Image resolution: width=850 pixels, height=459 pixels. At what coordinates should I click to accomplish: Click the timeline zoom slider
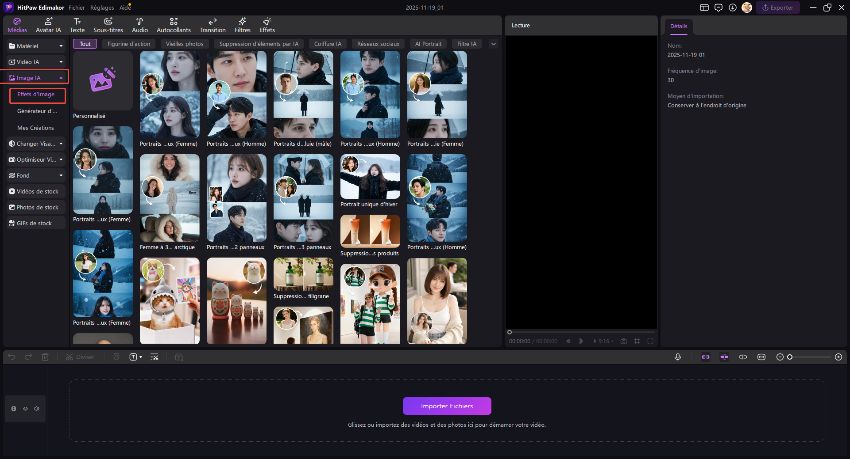pos(812,357)
